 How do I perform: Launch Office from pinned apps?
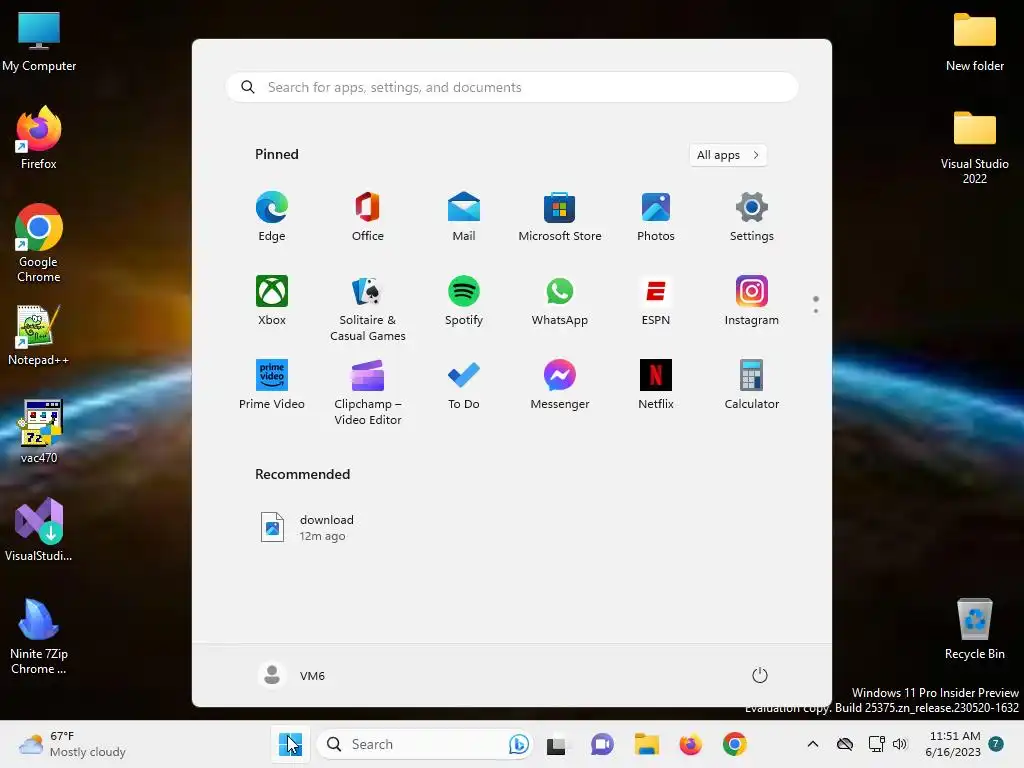click(368, 217)
